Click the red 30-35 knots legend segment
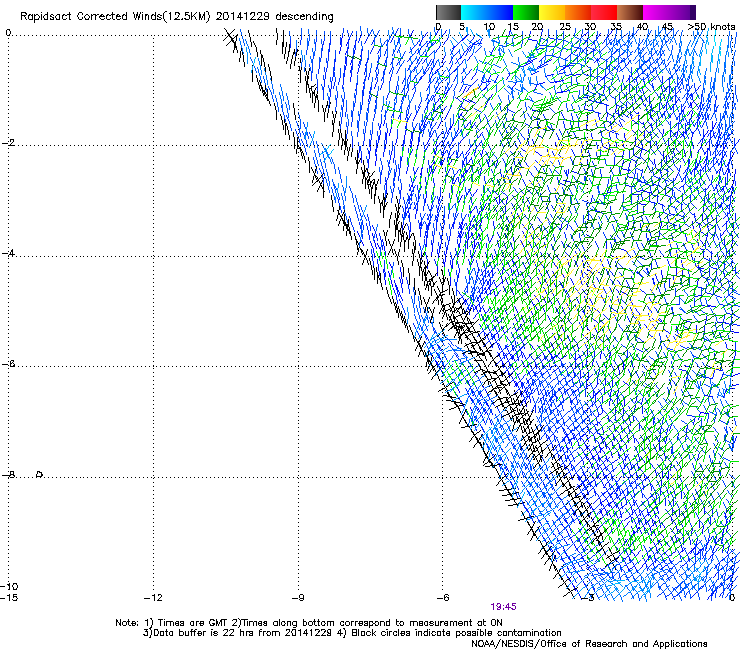This screenshot has width=740, height=650. click(x=604, y=12)
